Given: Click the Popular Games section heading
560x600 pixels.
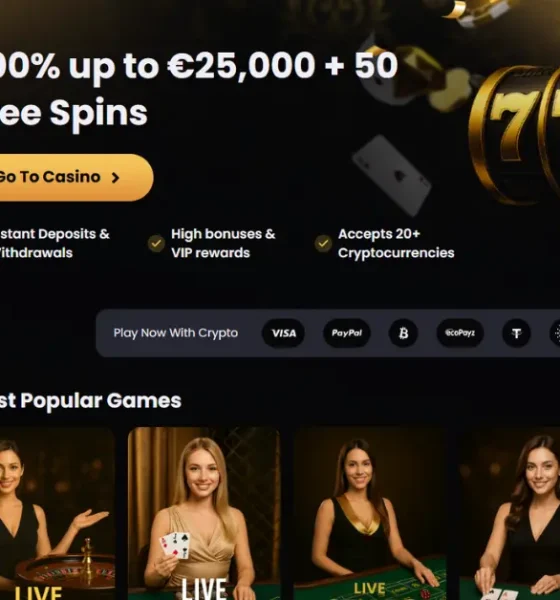Looking at the screenshot, I should click(90, 401).
